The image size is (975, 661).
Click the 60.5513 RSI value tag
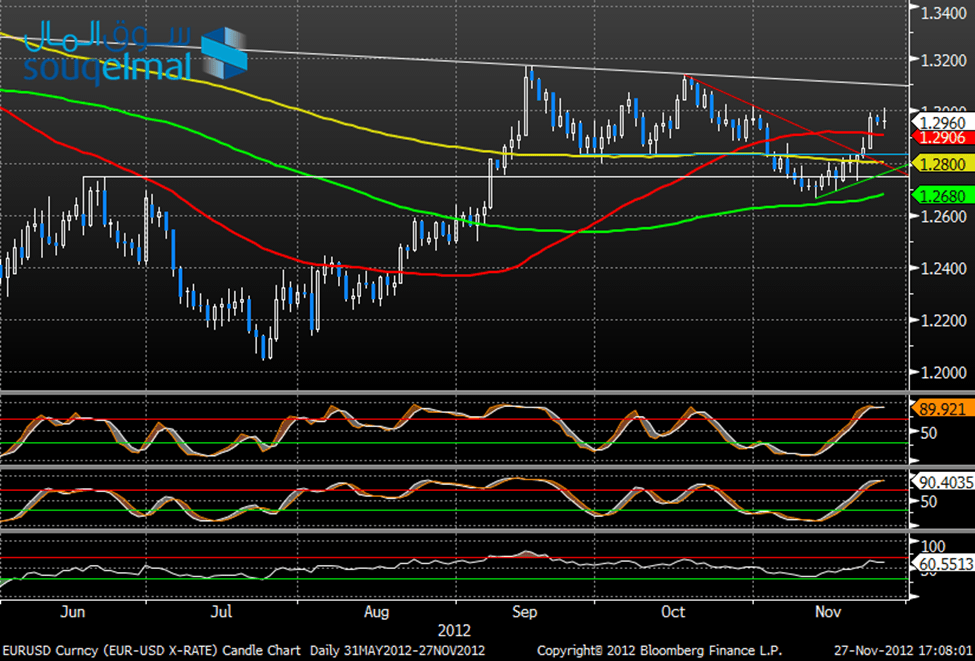pyautogui.click(x=940, y=564)
